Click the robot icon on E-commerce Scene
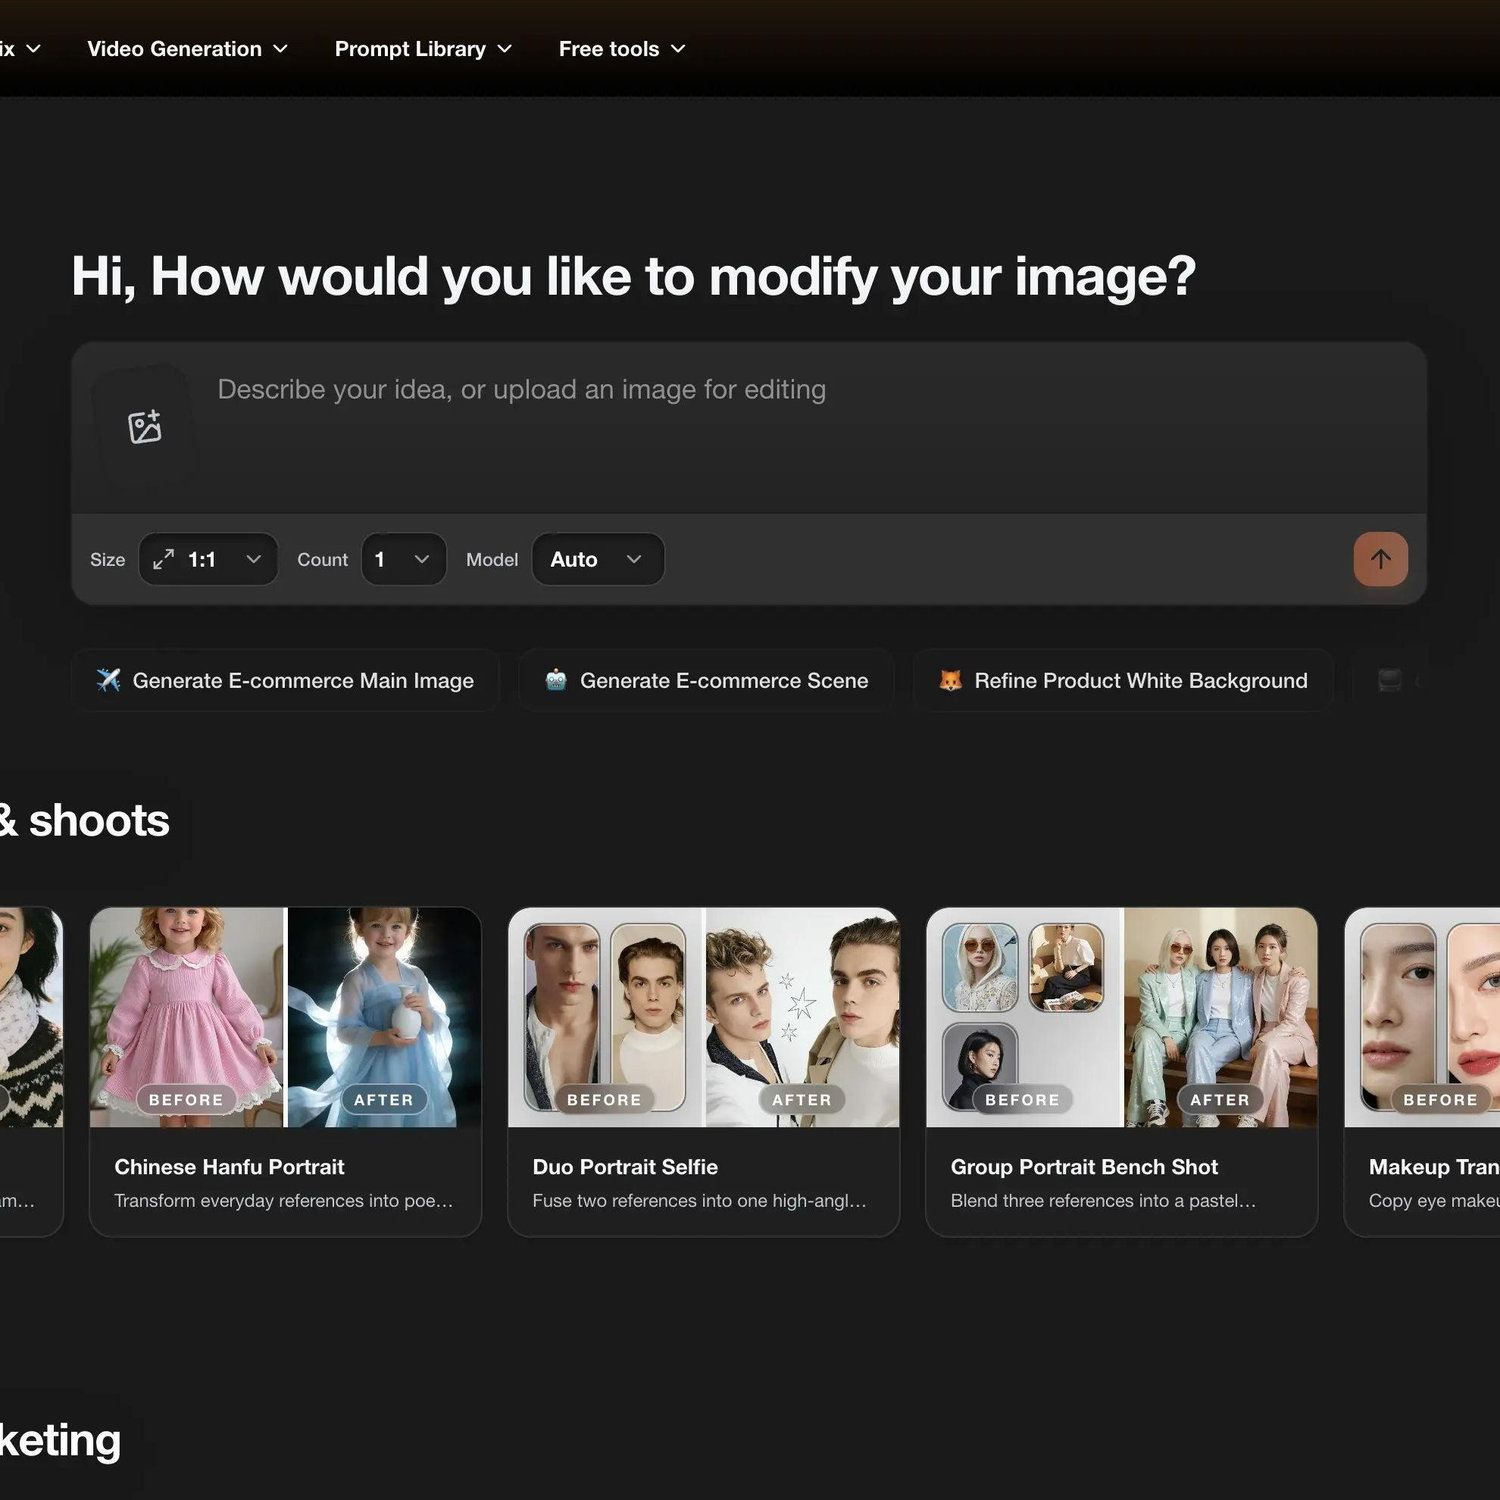 tap(556, 680)
